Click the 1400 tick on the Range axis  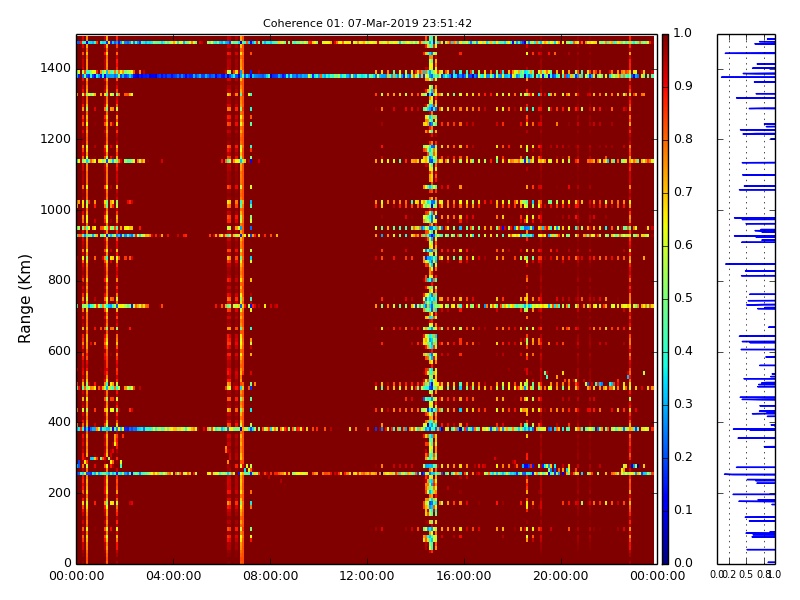pyautogui.click(x=56, y=68)
